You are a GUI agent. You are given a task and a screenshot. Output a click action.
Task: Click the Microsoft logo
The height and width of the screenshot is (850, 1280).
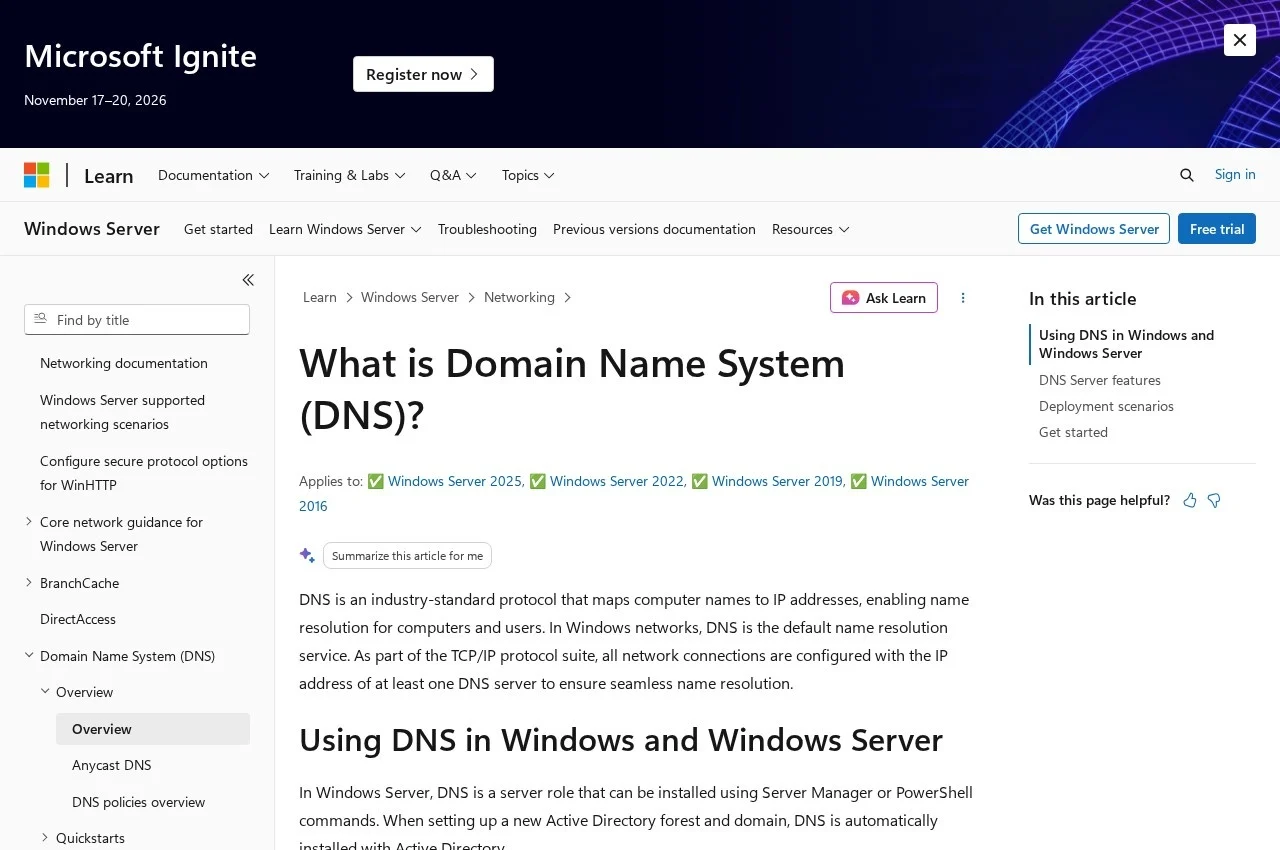point(37,175)
